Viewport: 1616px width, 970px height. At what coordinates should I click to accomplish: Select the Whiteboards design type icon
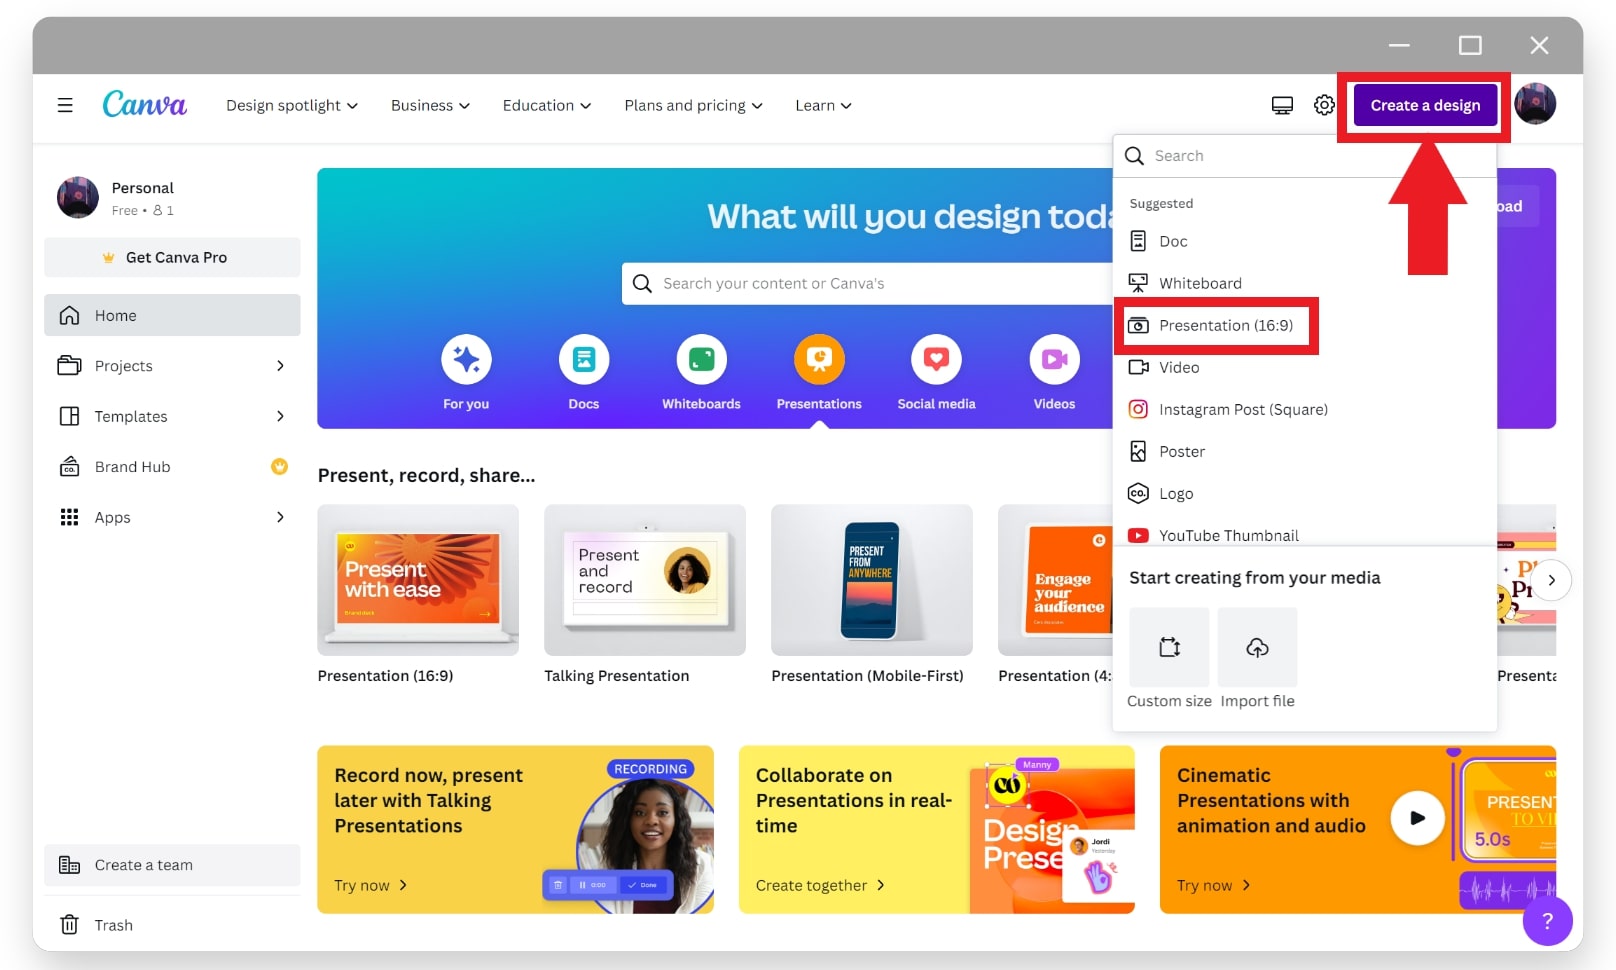pos(700,361)
